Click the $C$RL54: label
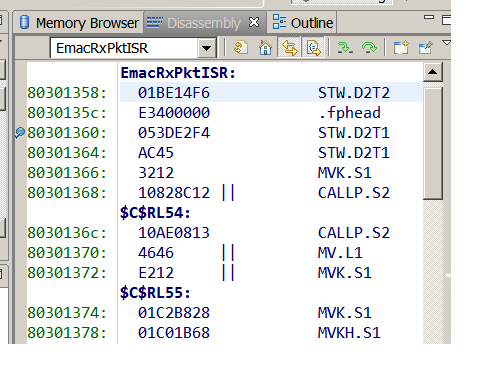This screenshot has width=490, height=368. 155,213
